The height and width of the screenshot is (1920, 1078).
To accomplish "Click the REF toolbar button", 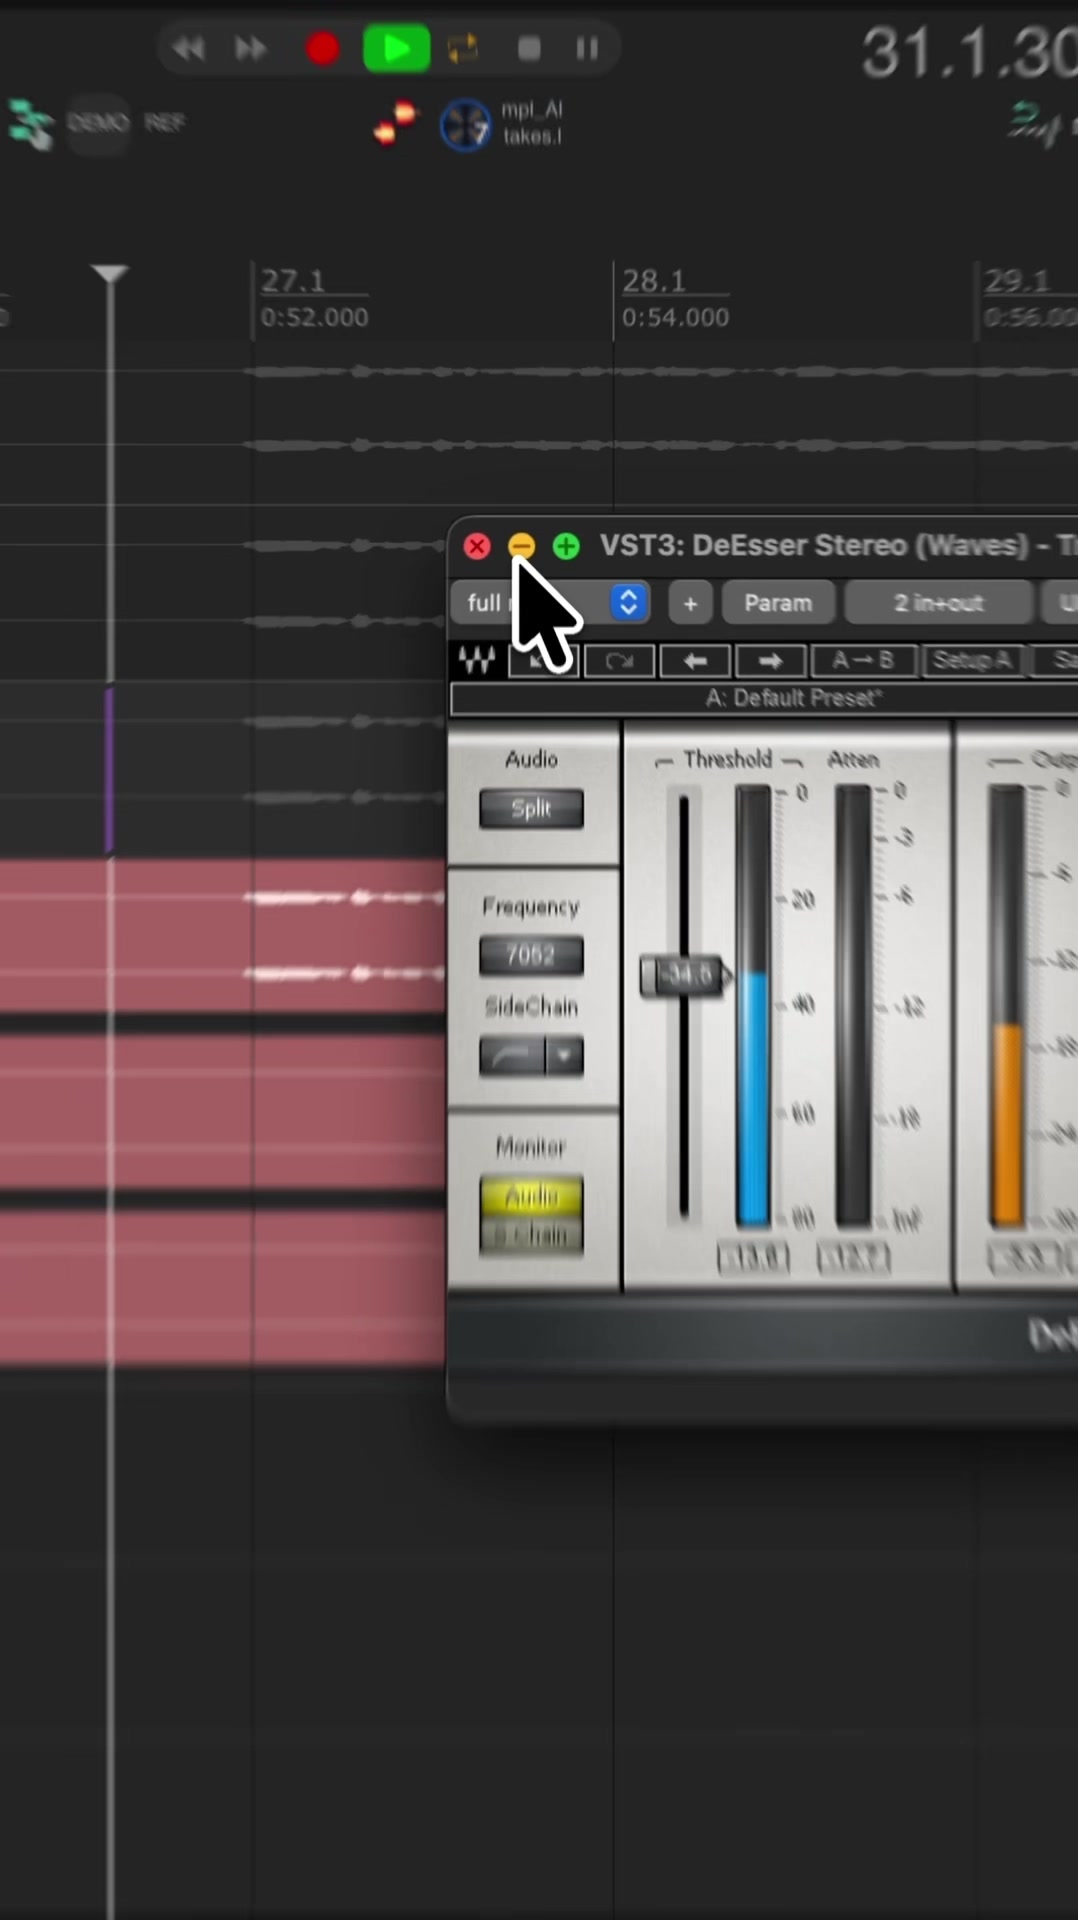I will [164, 123].
